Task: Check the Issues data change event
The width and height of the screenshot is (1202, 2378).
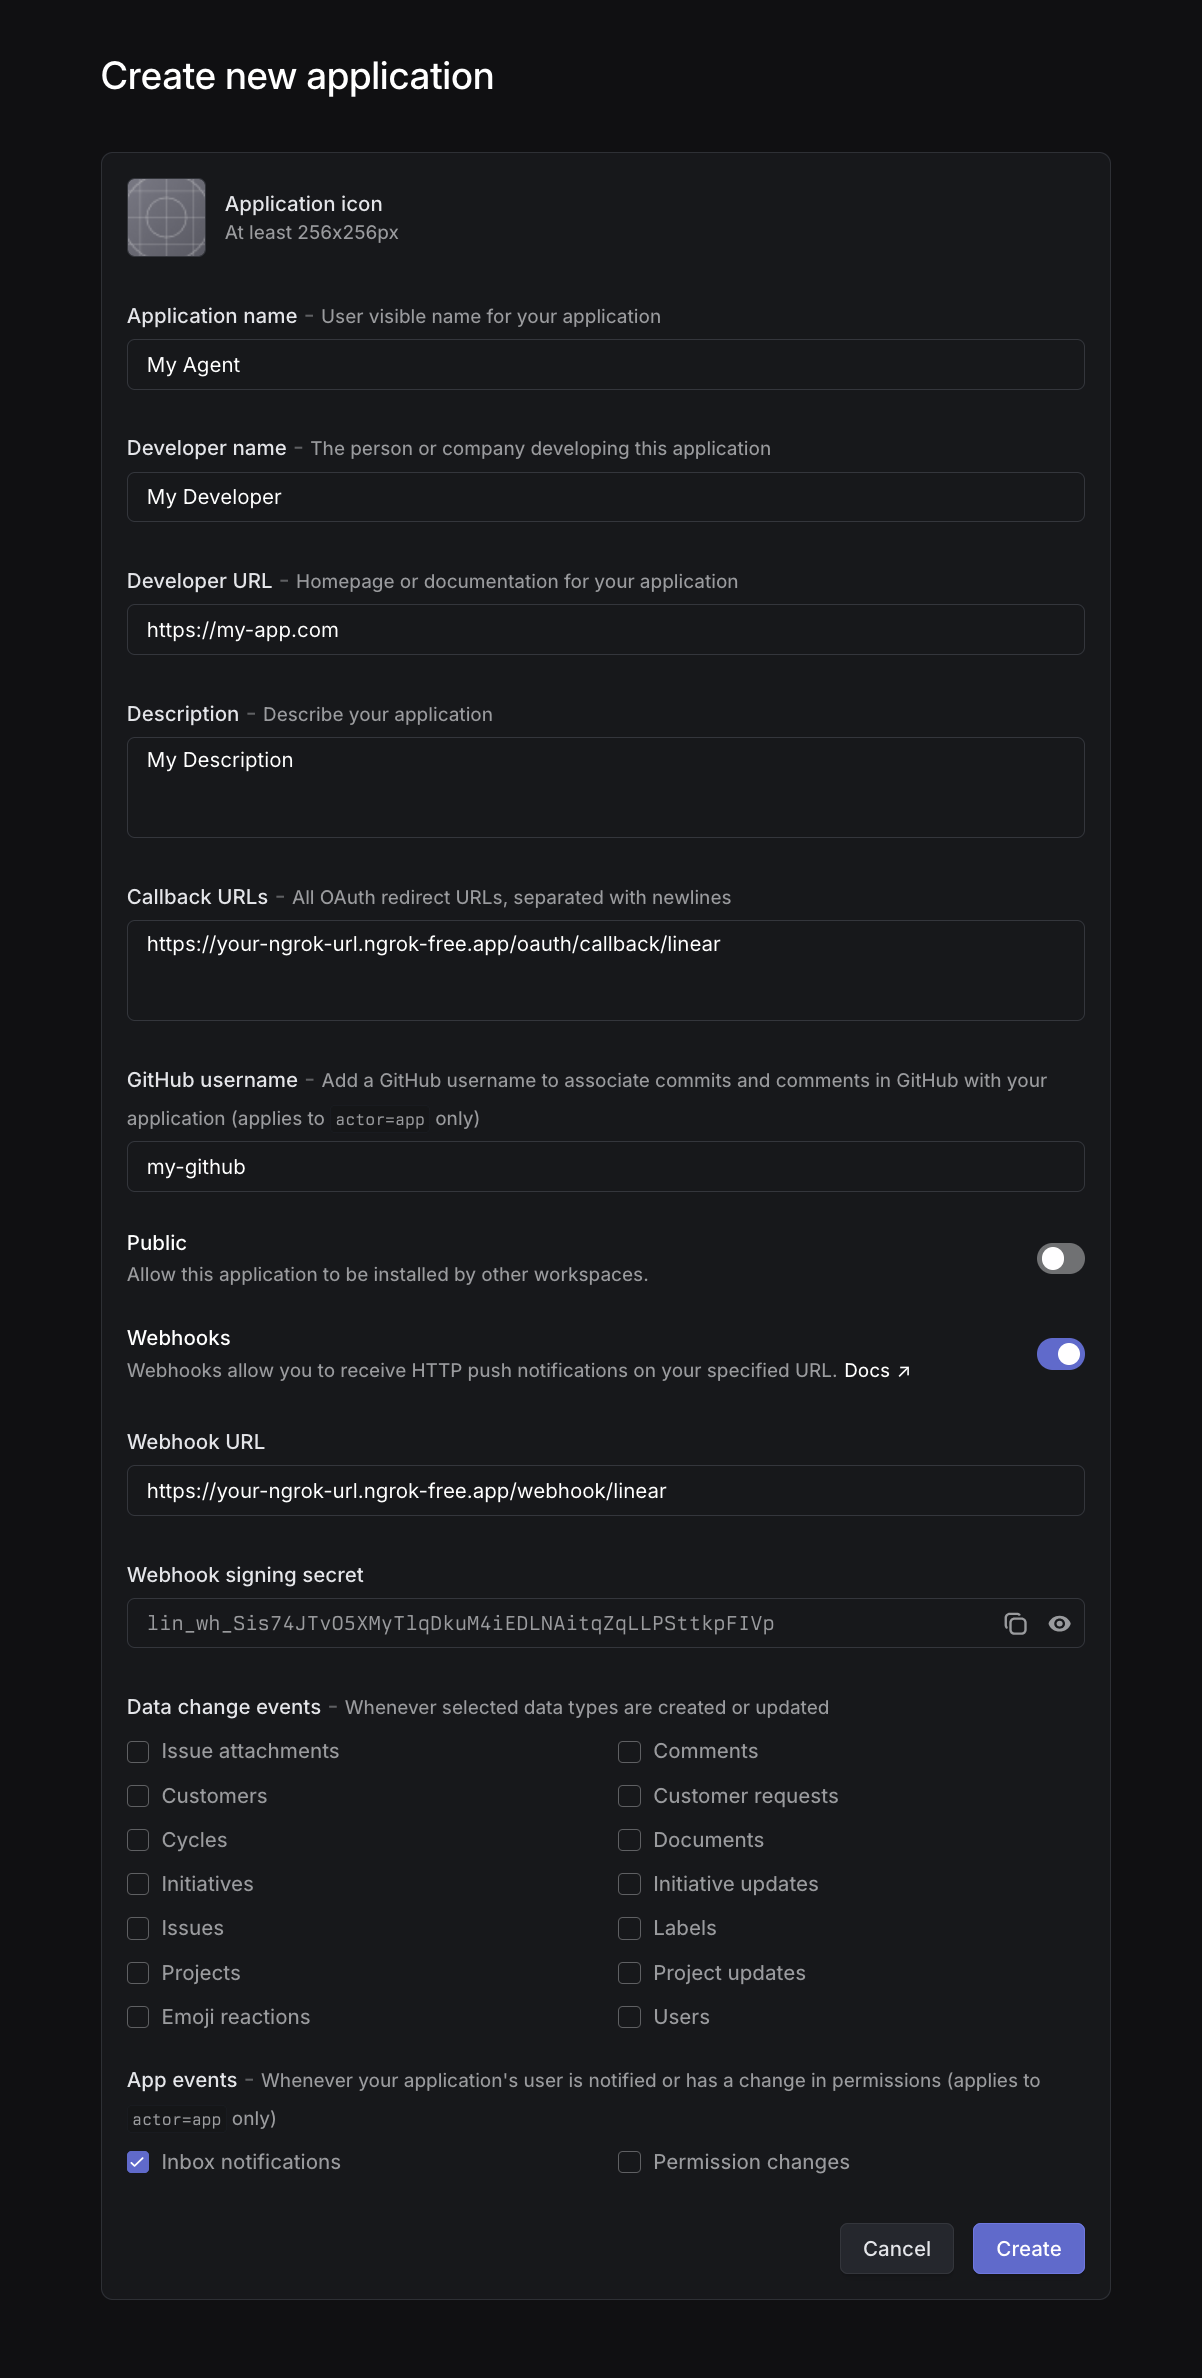Action: 138,1928
